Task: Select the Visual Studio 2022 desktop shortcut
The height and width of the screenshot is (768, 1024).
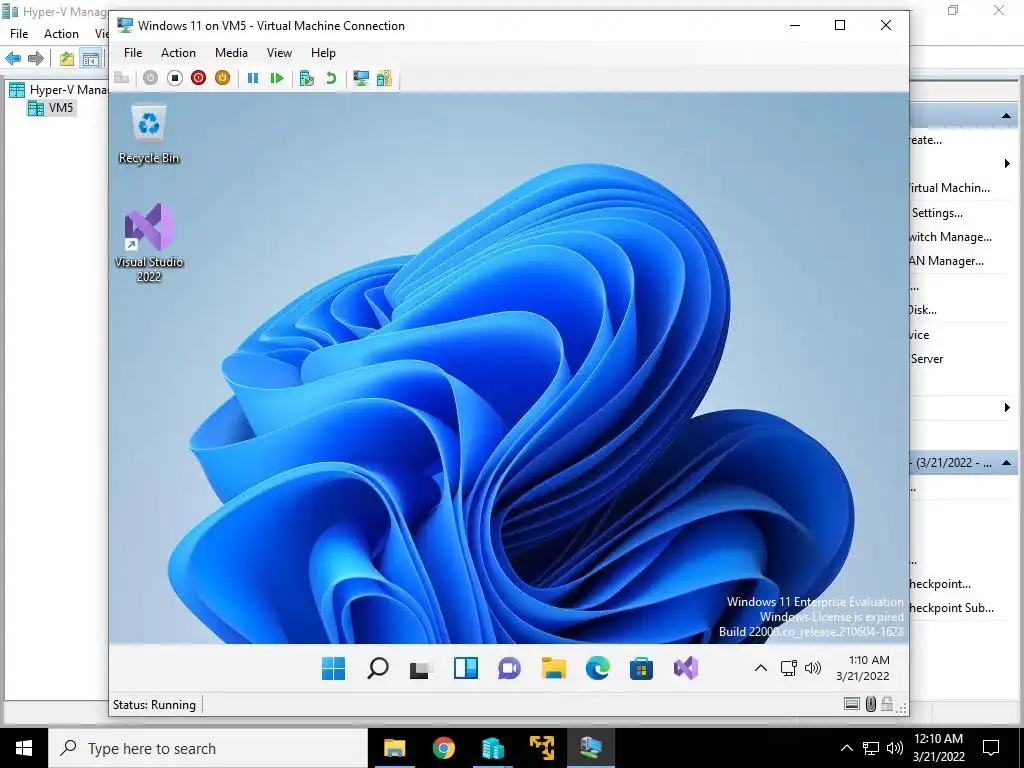Action: point(149,242)
